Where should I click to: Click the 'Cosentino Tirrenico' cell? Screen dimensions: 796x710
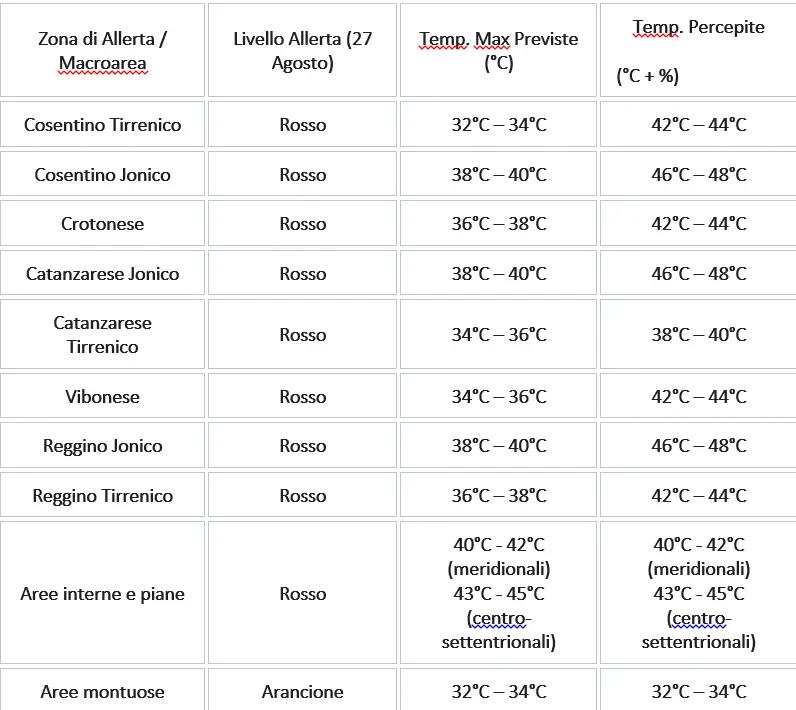pyautogui.click(x=102, y=124)
